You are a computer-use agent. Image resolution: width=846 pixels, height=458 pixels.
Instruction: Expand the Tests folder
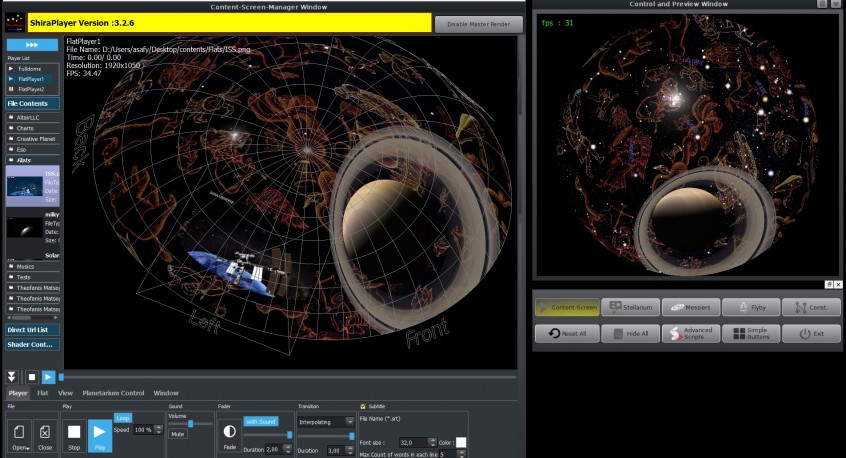32,277
